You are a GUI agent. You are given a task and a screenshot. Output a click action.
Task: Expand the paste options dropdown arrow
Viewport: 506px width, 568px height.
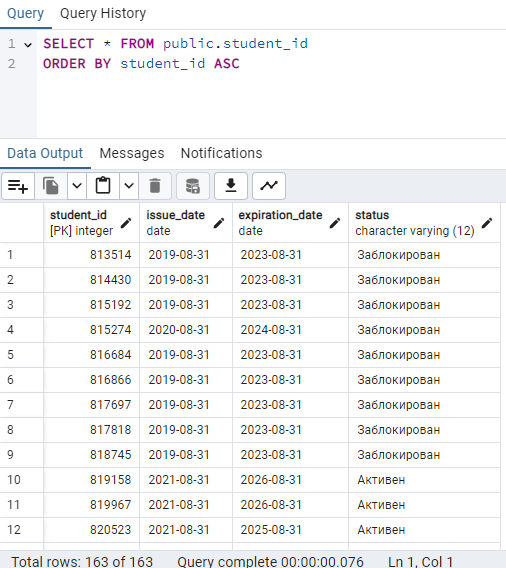(129, 186)
